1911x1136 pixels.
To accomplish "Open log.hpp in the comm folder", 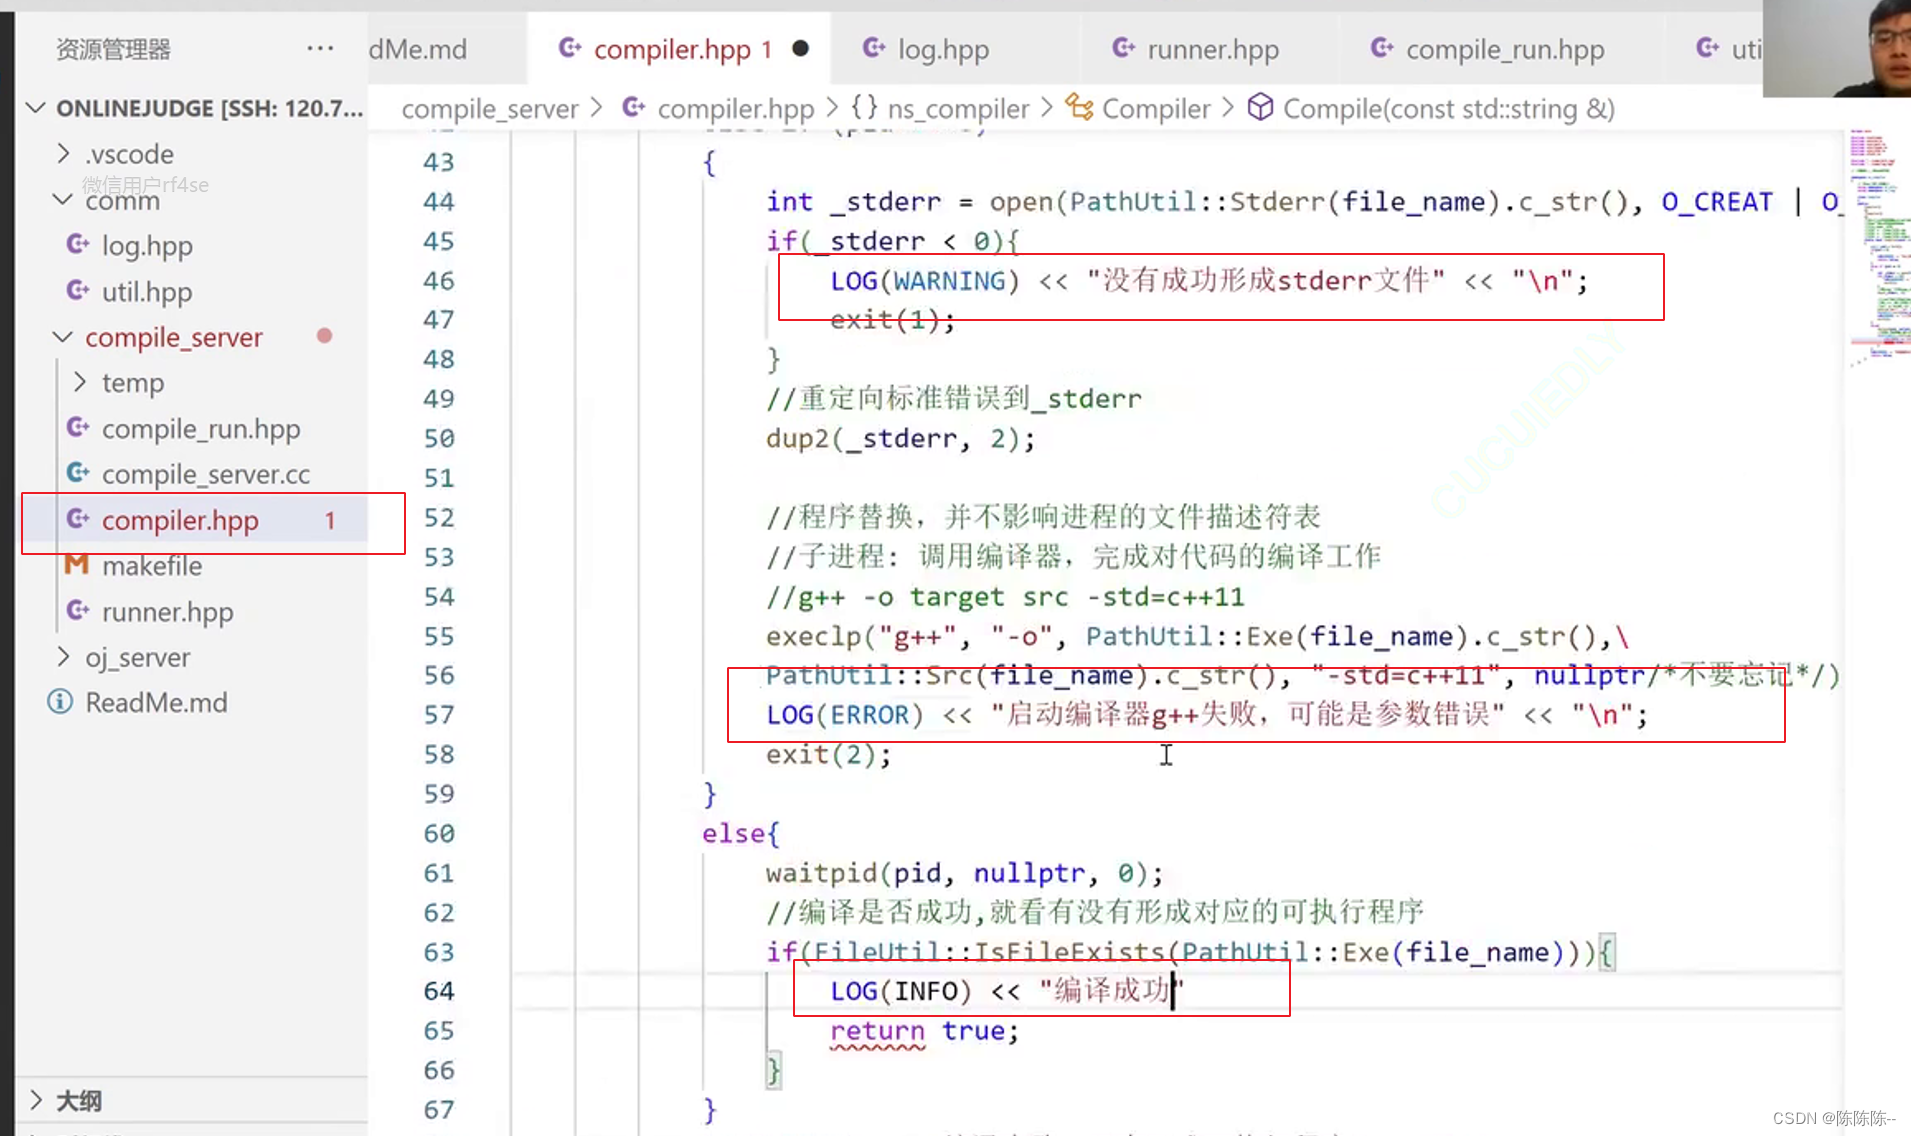I will (x=147, y=246).
